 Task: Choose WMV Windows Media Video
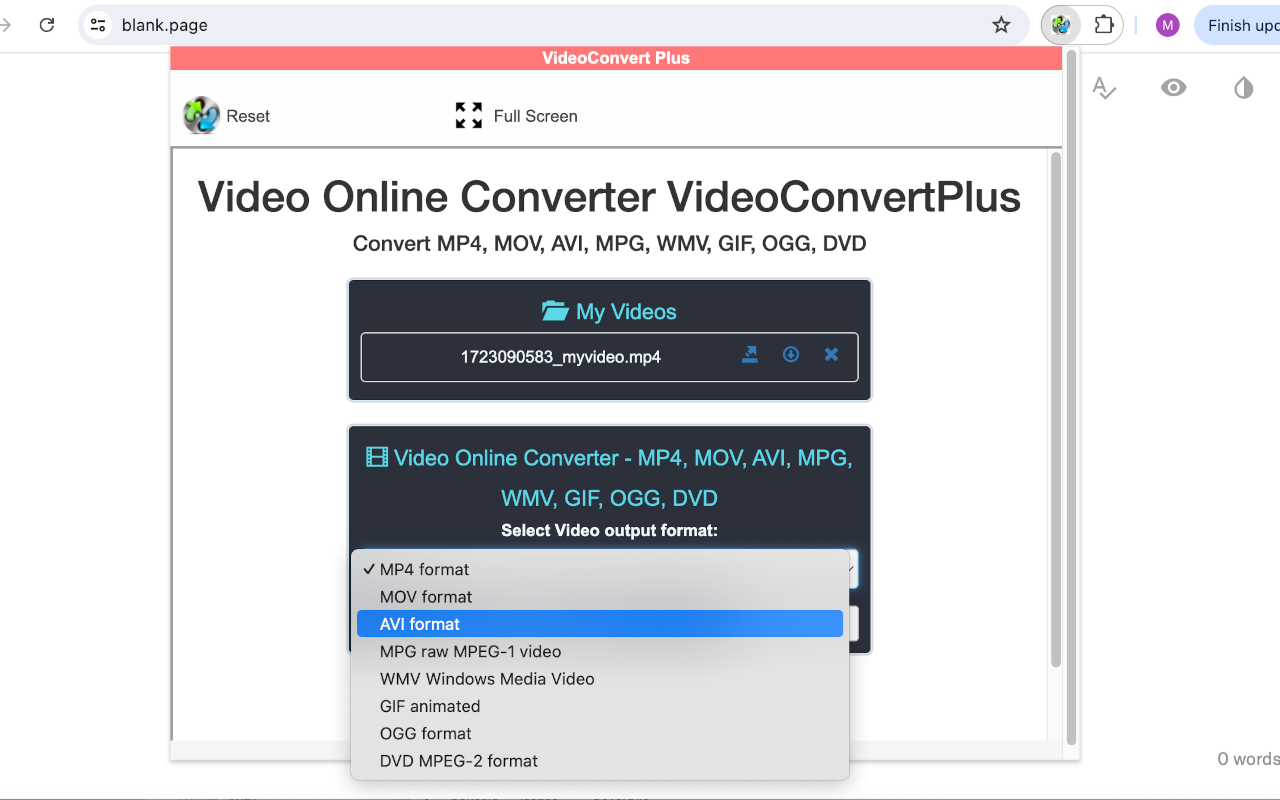pos(600,679)
